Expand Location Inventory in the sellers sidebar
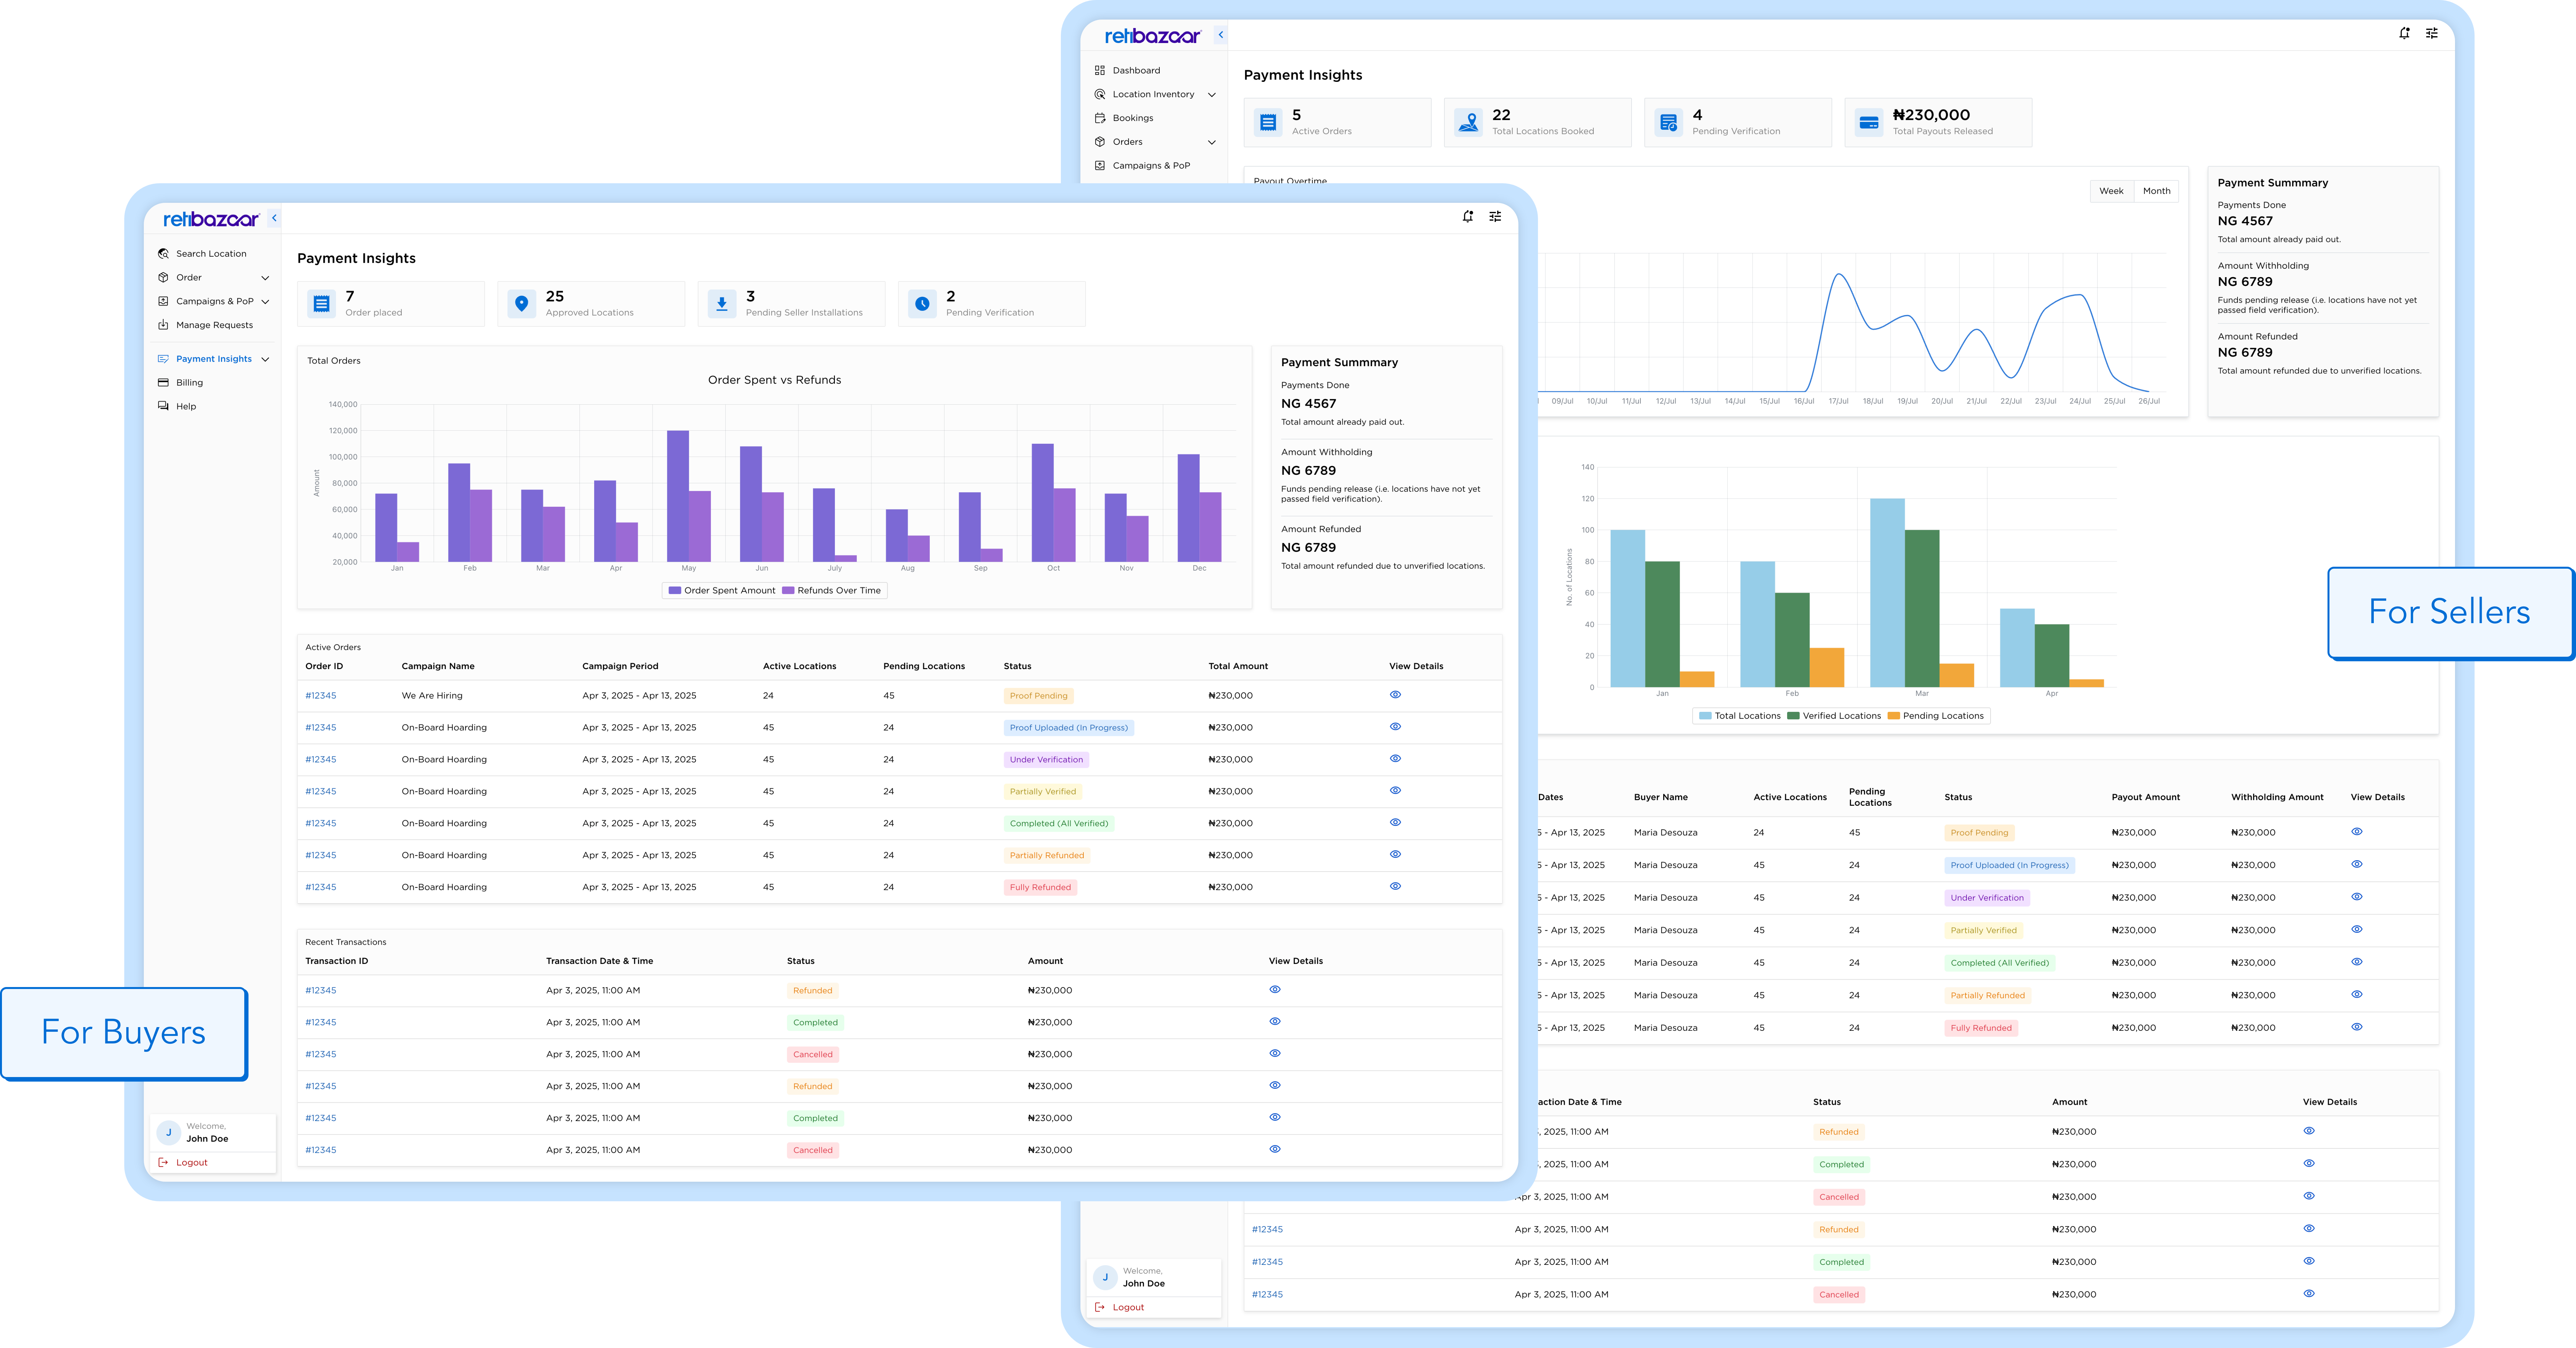Screen dimensions: 2576x1348 click(1212, 95)
